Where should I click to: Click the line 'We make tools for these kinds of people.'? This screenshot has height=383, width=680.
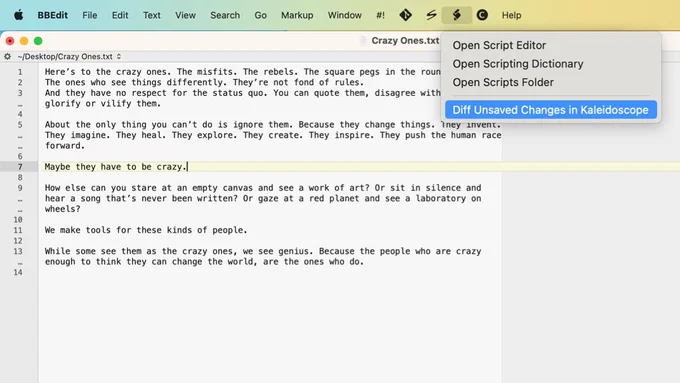(x=146, y=230)
